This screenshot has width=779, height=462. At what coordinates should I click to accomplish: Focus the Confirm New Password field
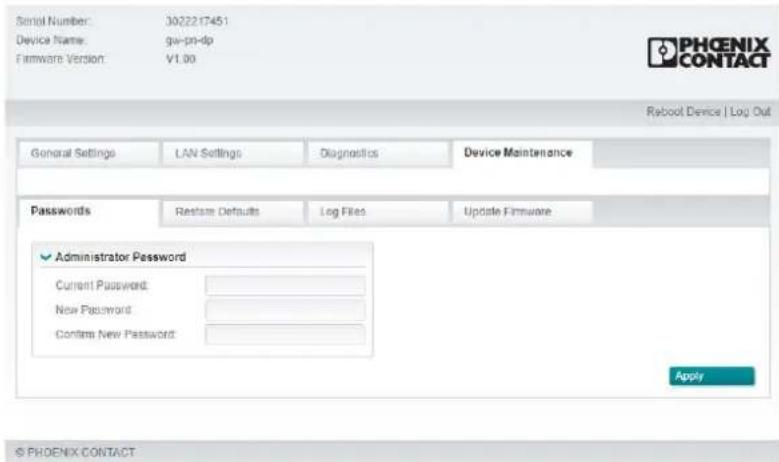[285, 334]
